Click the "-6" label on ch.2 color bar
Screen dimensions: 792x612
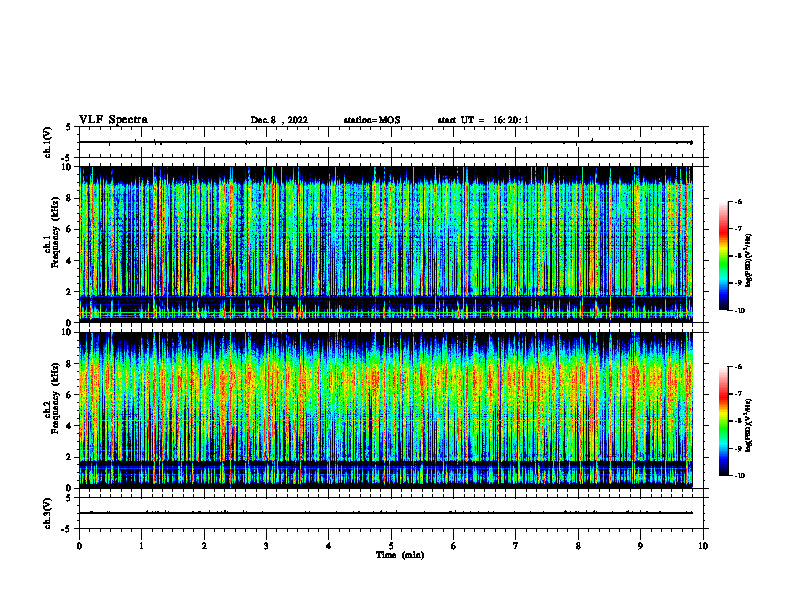click(x=738, y=367)
